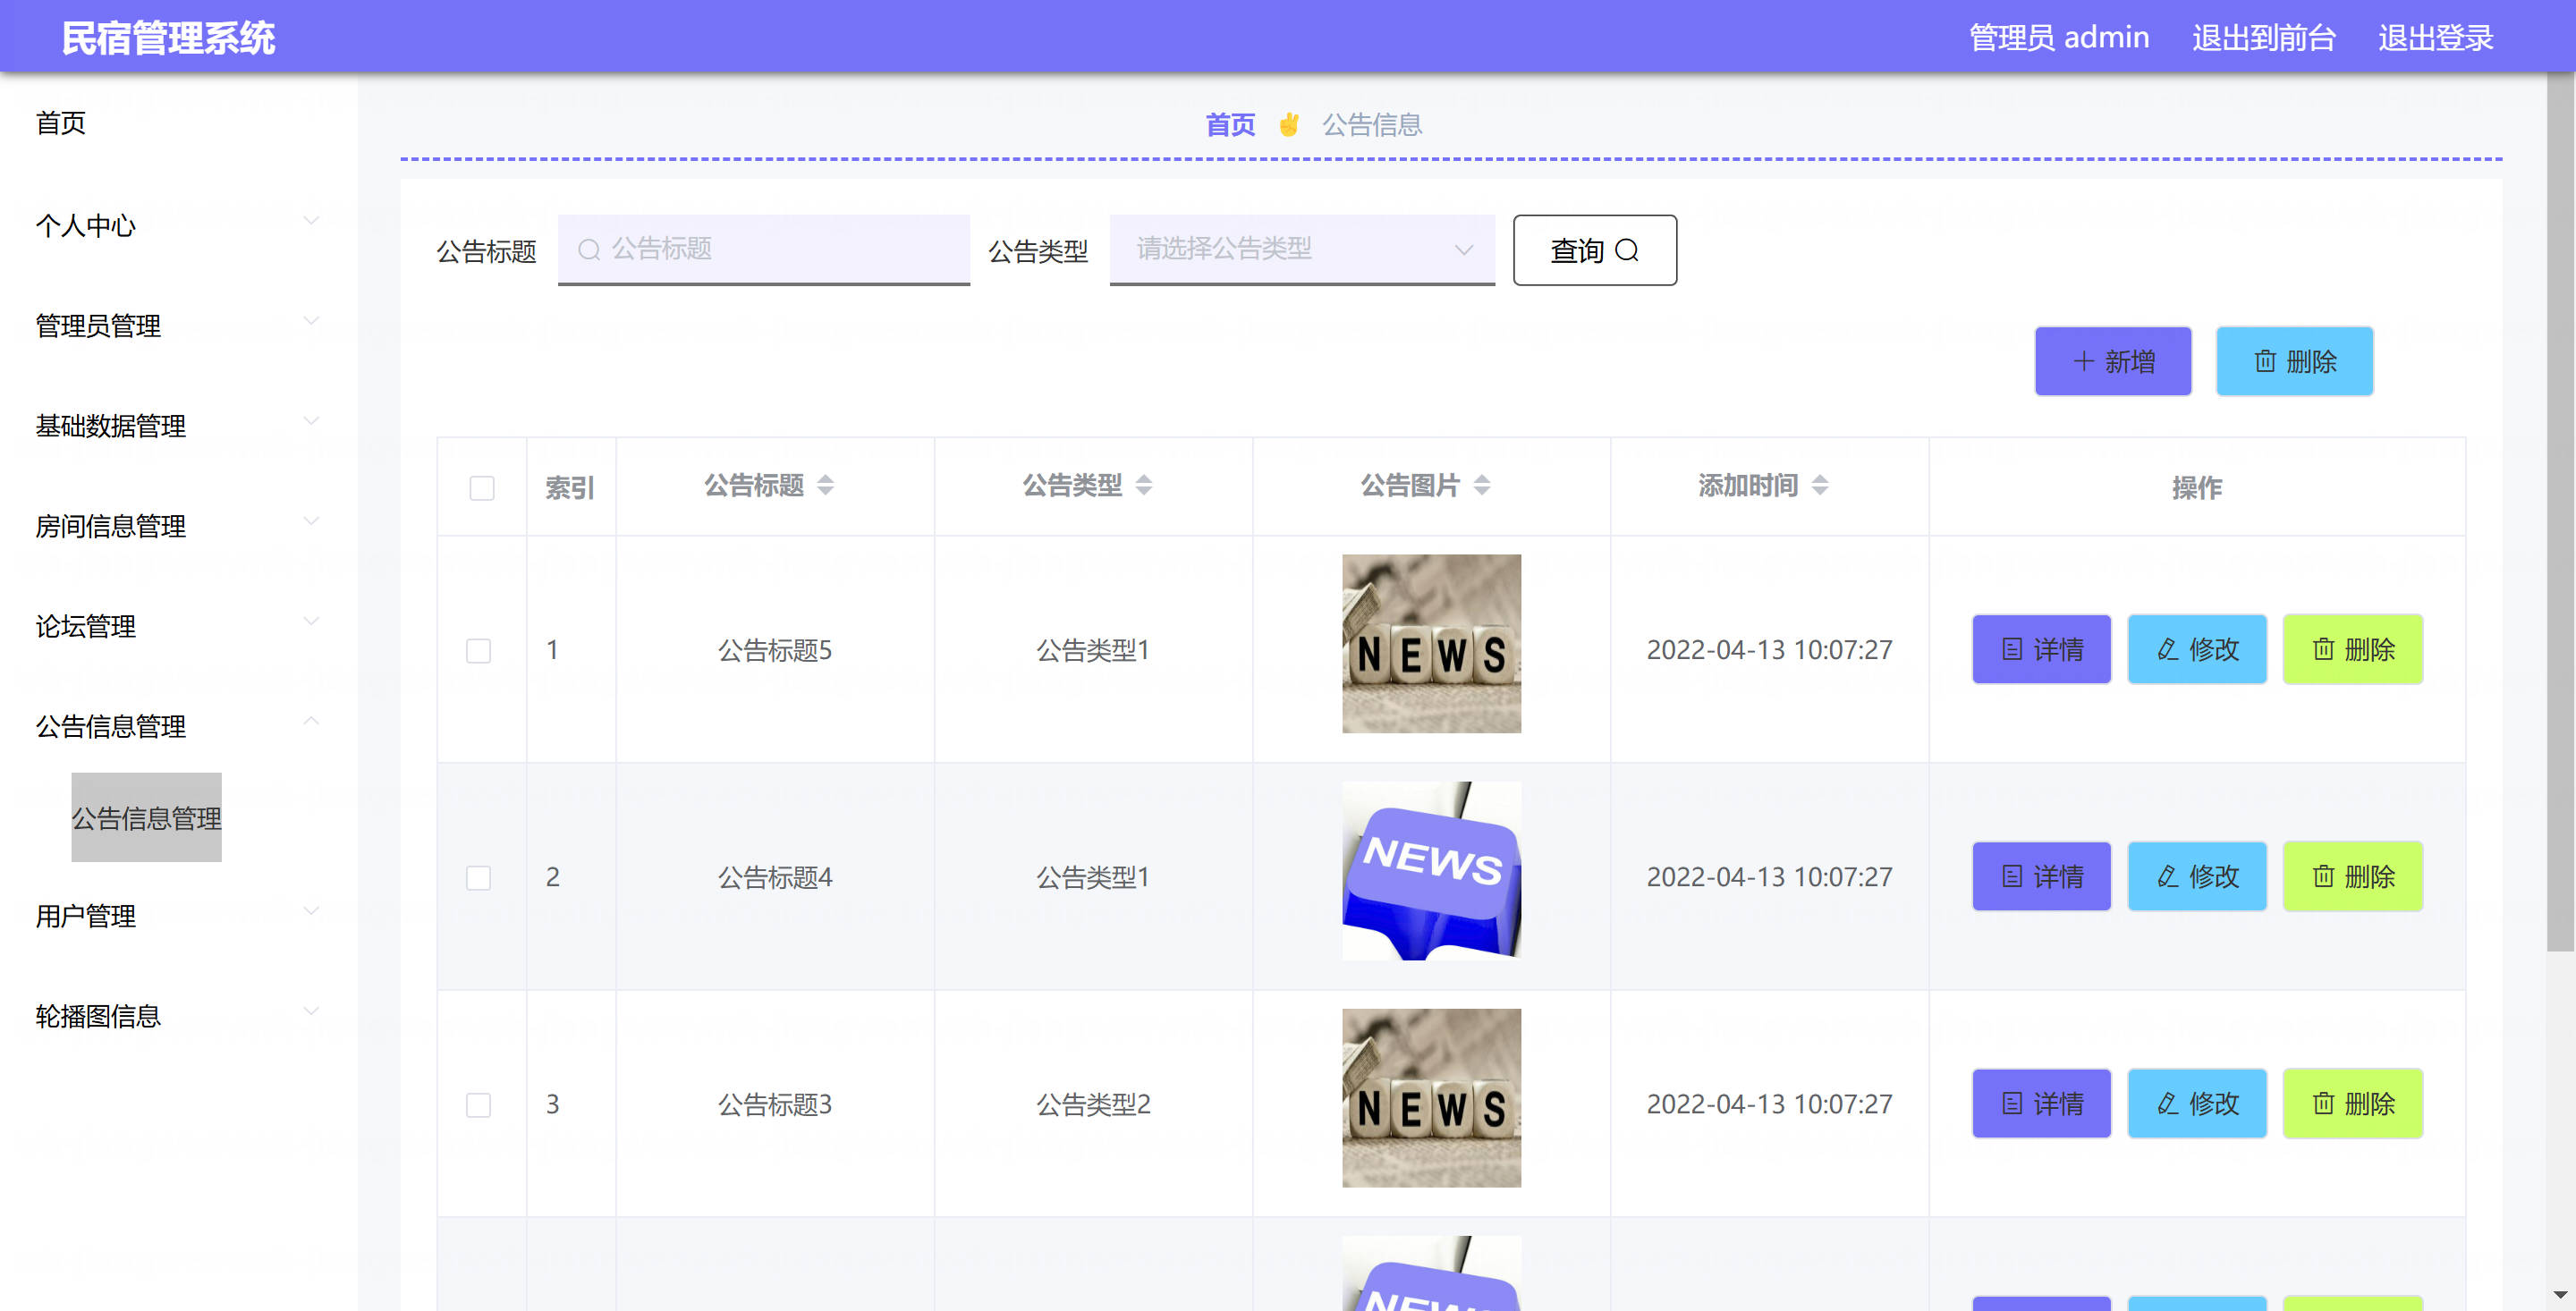Expand 用户管理 sidebar menu

click(178, 915)
